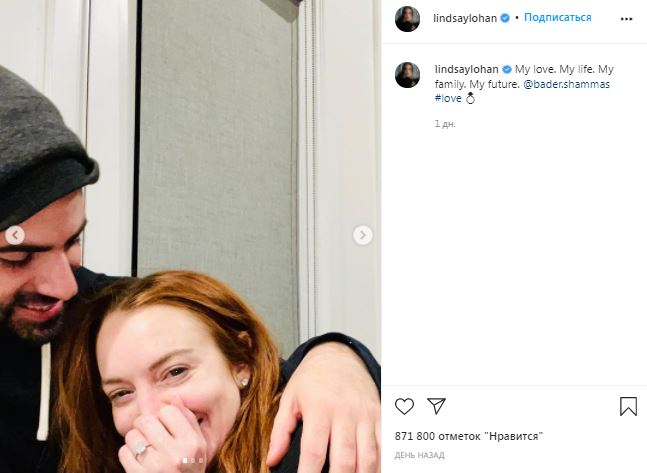
Task: Open the @bader.shammas mention link
Action: pyautogui.click(x=566, y=84)
